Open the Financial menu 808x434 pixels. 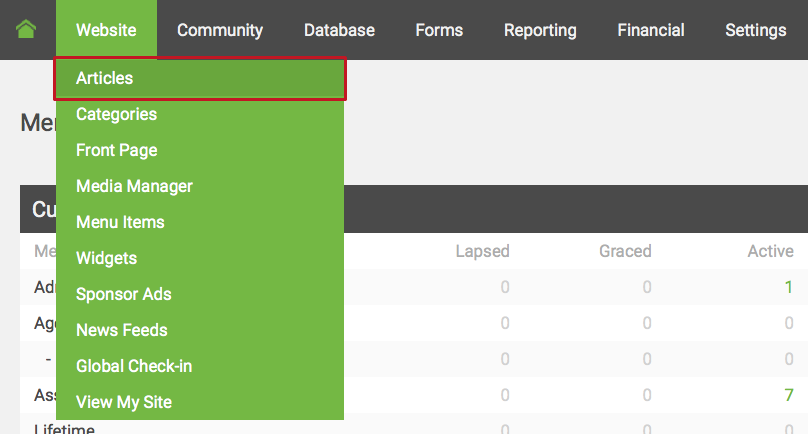[651, 30]
